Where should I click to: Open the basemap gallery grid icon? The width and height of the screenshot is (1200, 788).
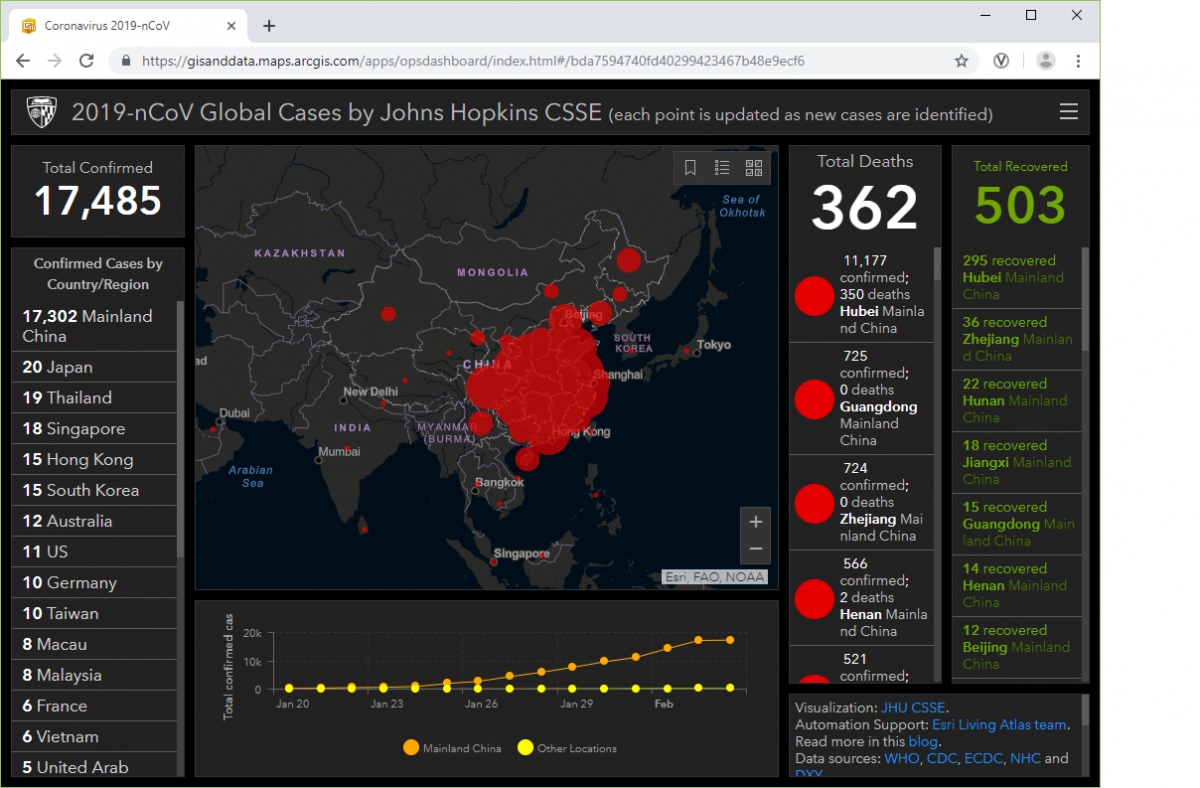pos(754,168)
